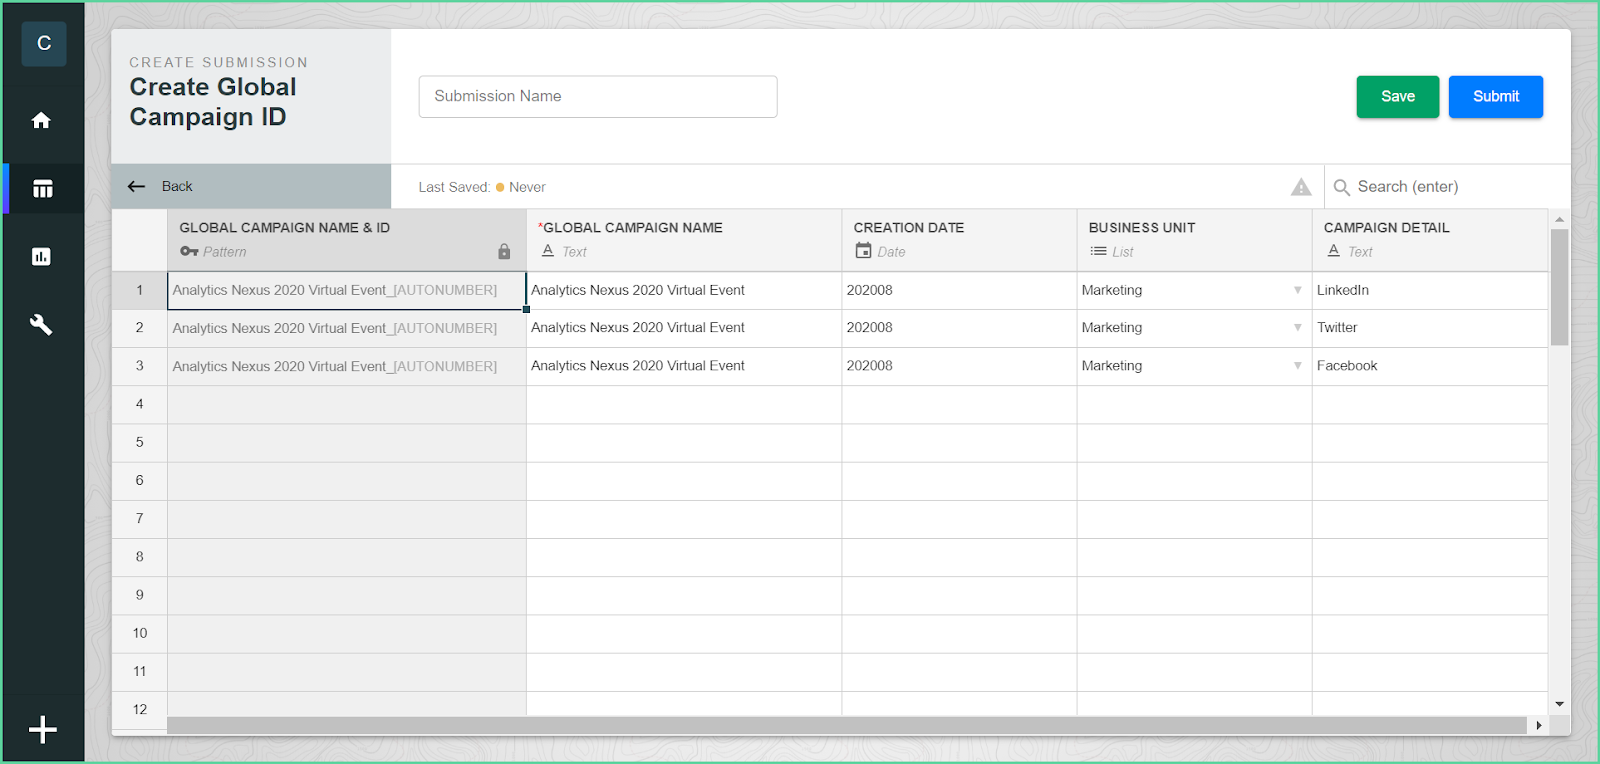The image size is (1600, 764).
Task: Select the Creation Date column header
Action: pyautogui.click(x=959, y=240)
